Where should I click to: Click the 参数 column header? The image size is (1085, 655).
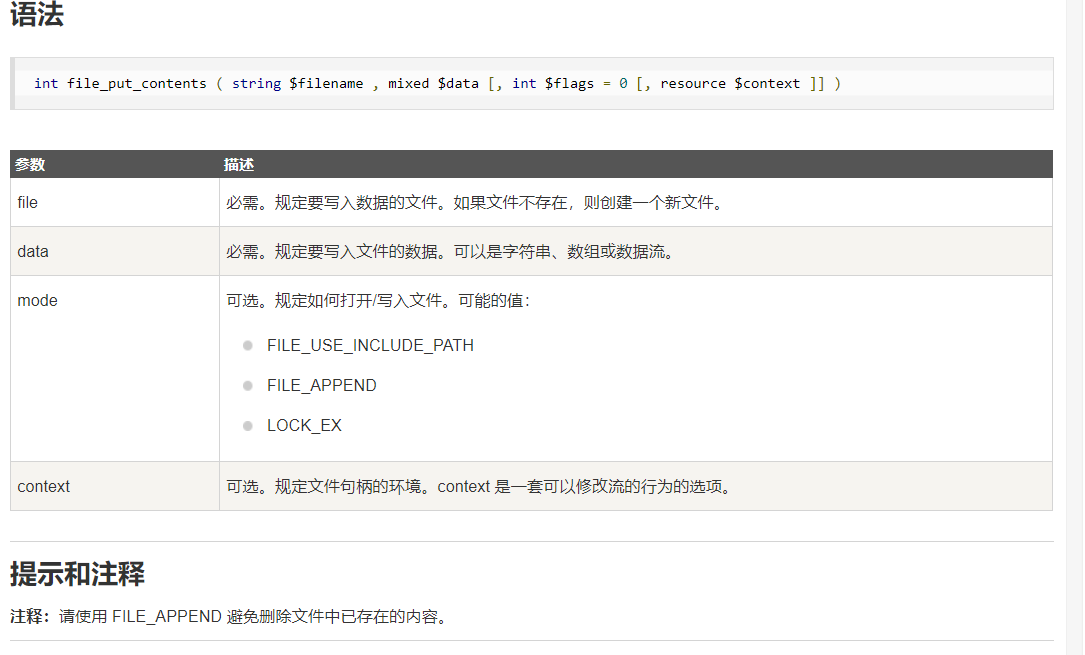[x=30, y=165]
